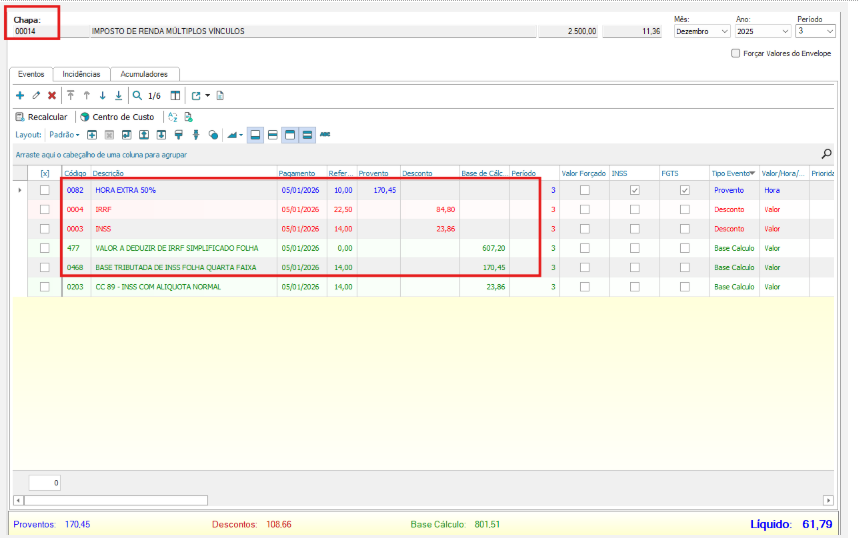This screenshot has width=859, height=538.
Task: Open the Período dropdown showing 3
Action: pos(829,31)
